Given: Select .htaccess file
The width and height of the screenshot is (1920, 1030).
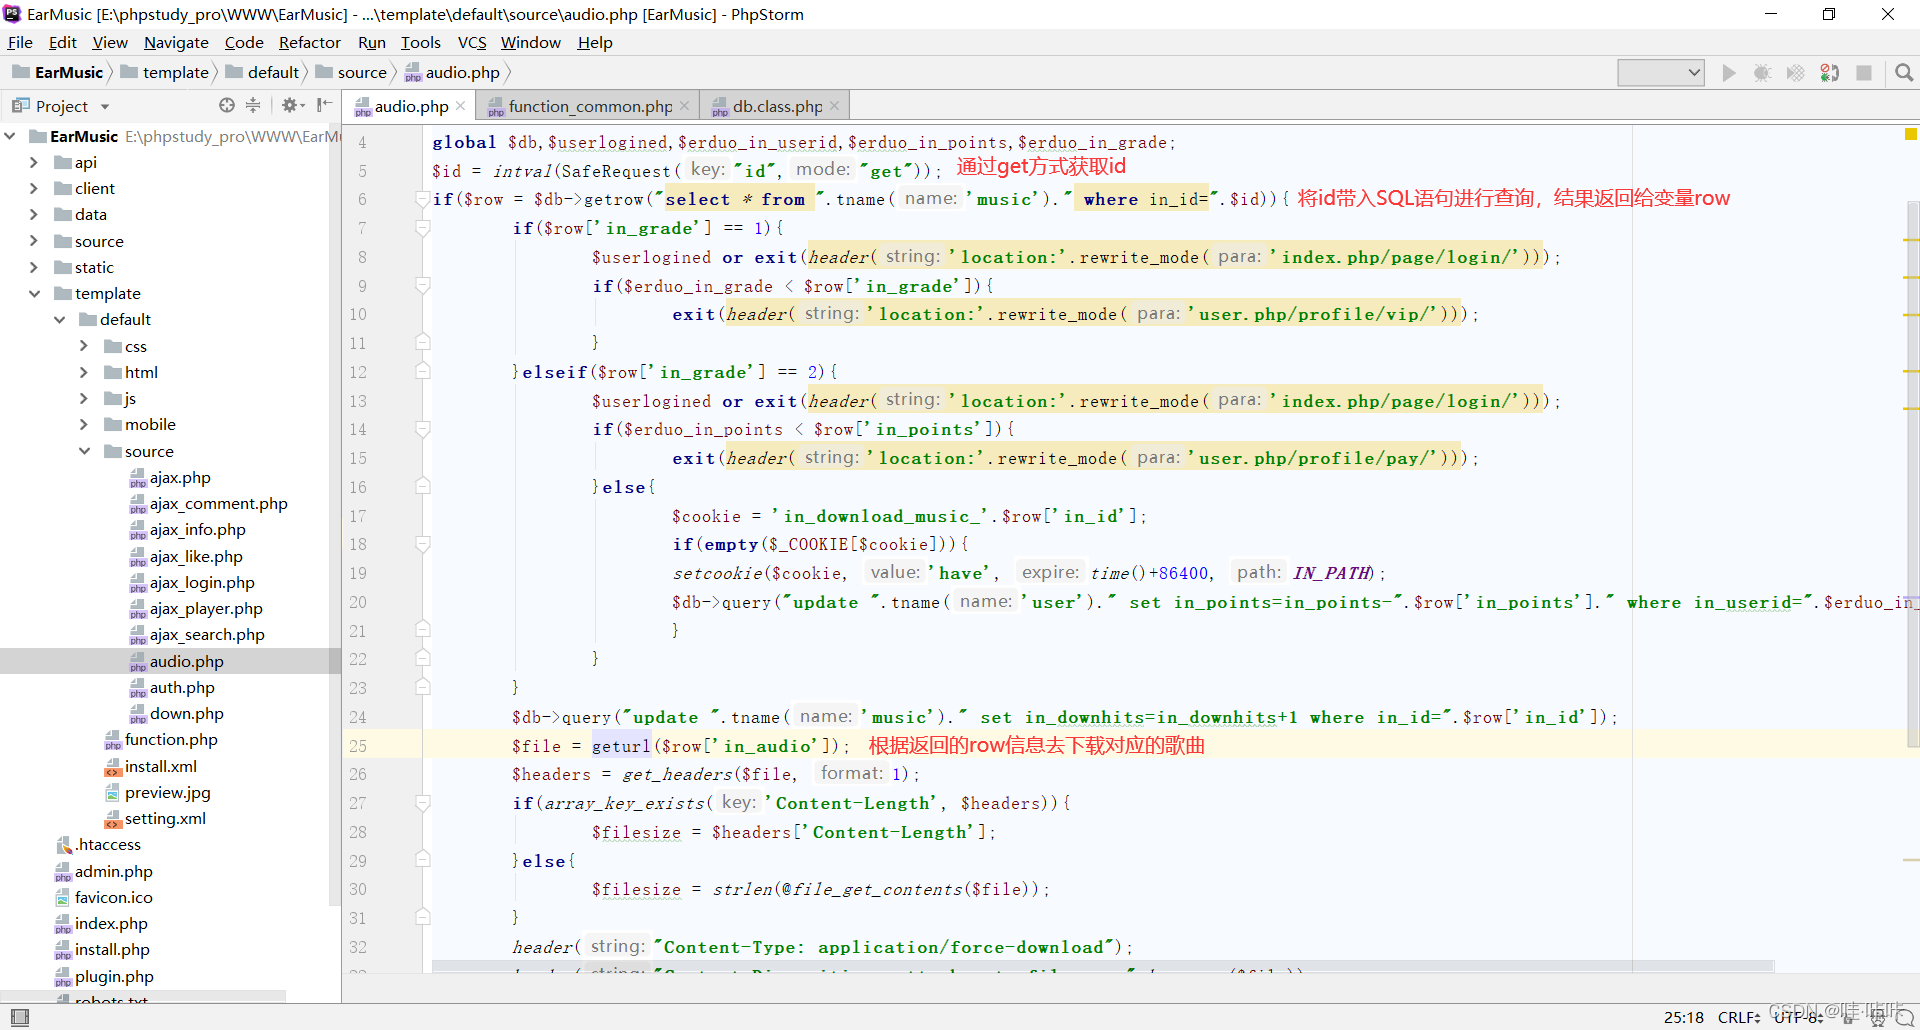Looking at the screenshot, I should click(98, 844).
